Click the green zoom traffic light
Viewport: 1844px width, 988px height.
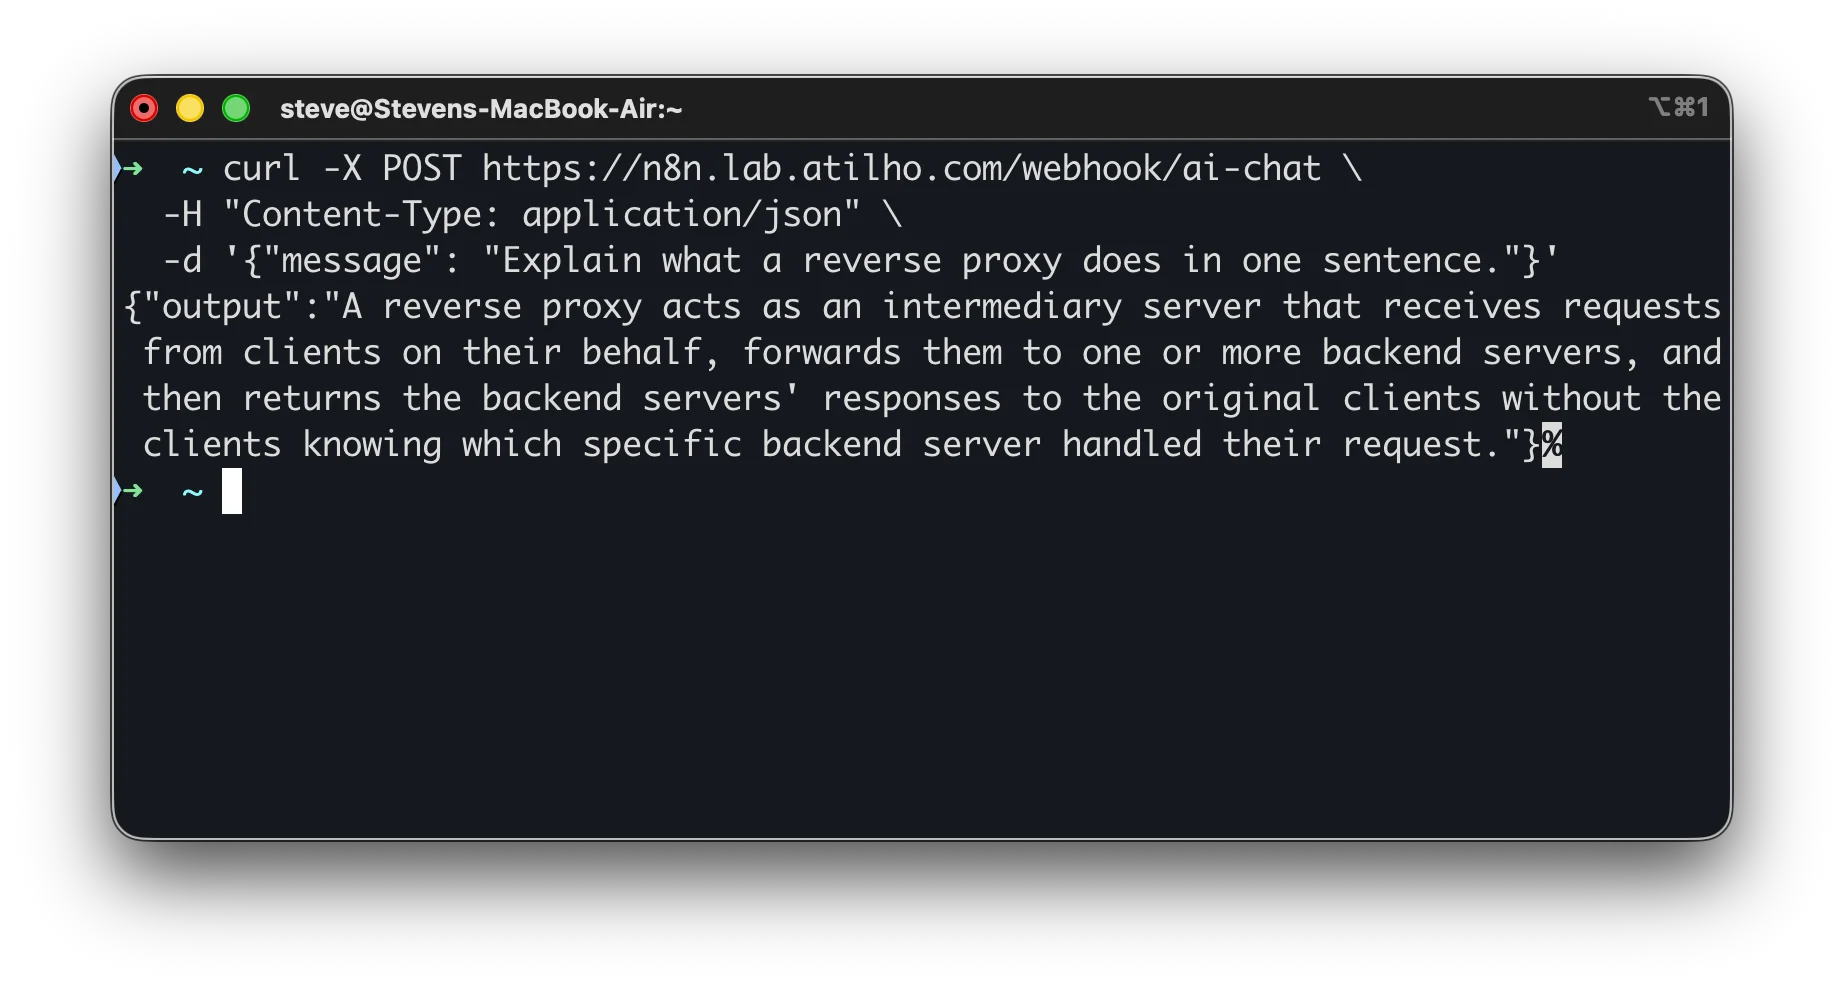(236, 107)
